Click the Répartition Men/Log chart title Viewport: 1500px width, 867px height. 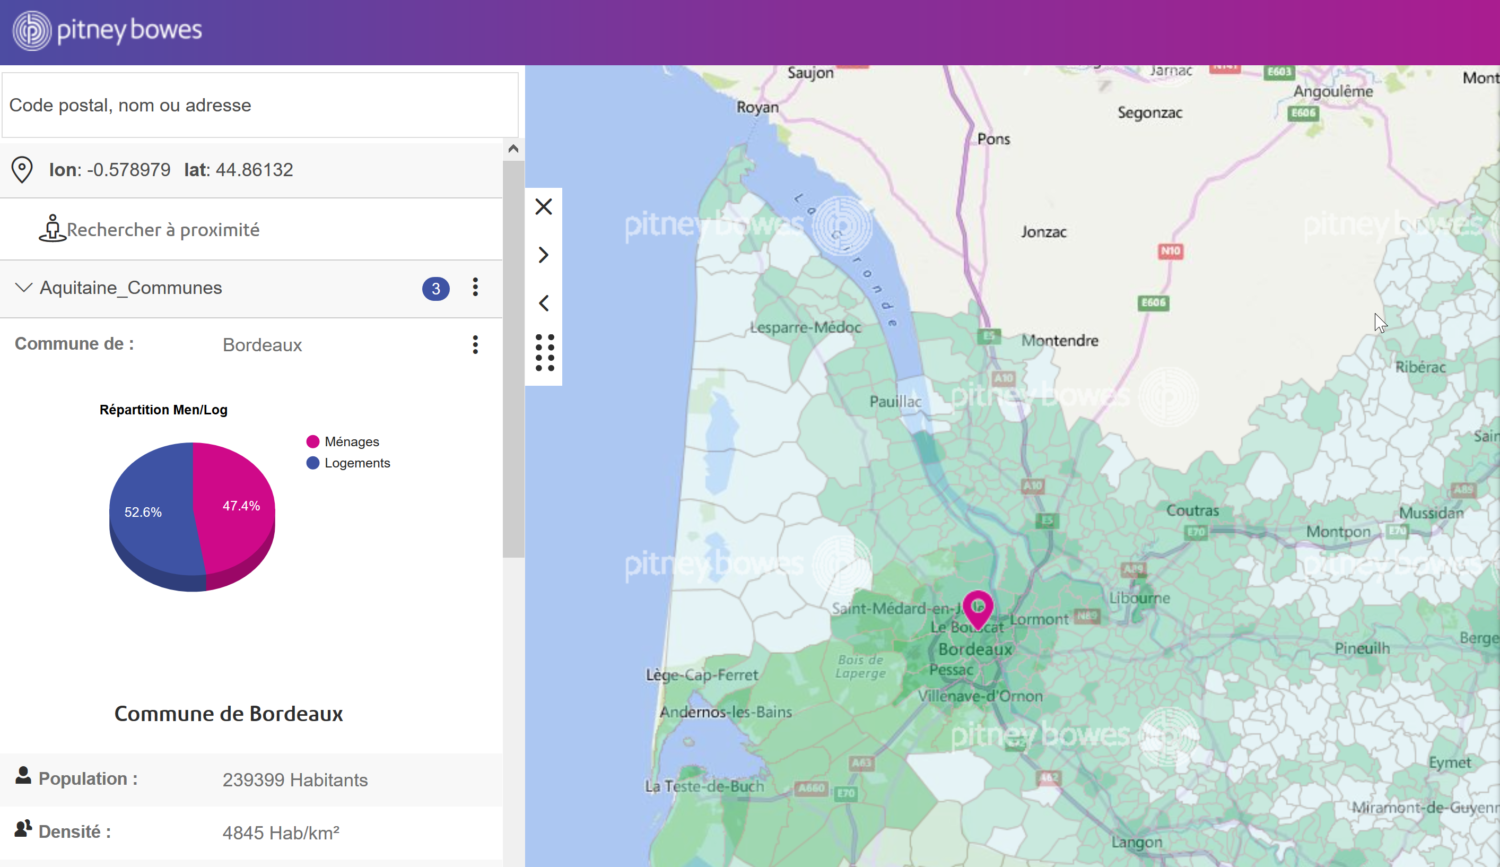click(x=164, y=410)
